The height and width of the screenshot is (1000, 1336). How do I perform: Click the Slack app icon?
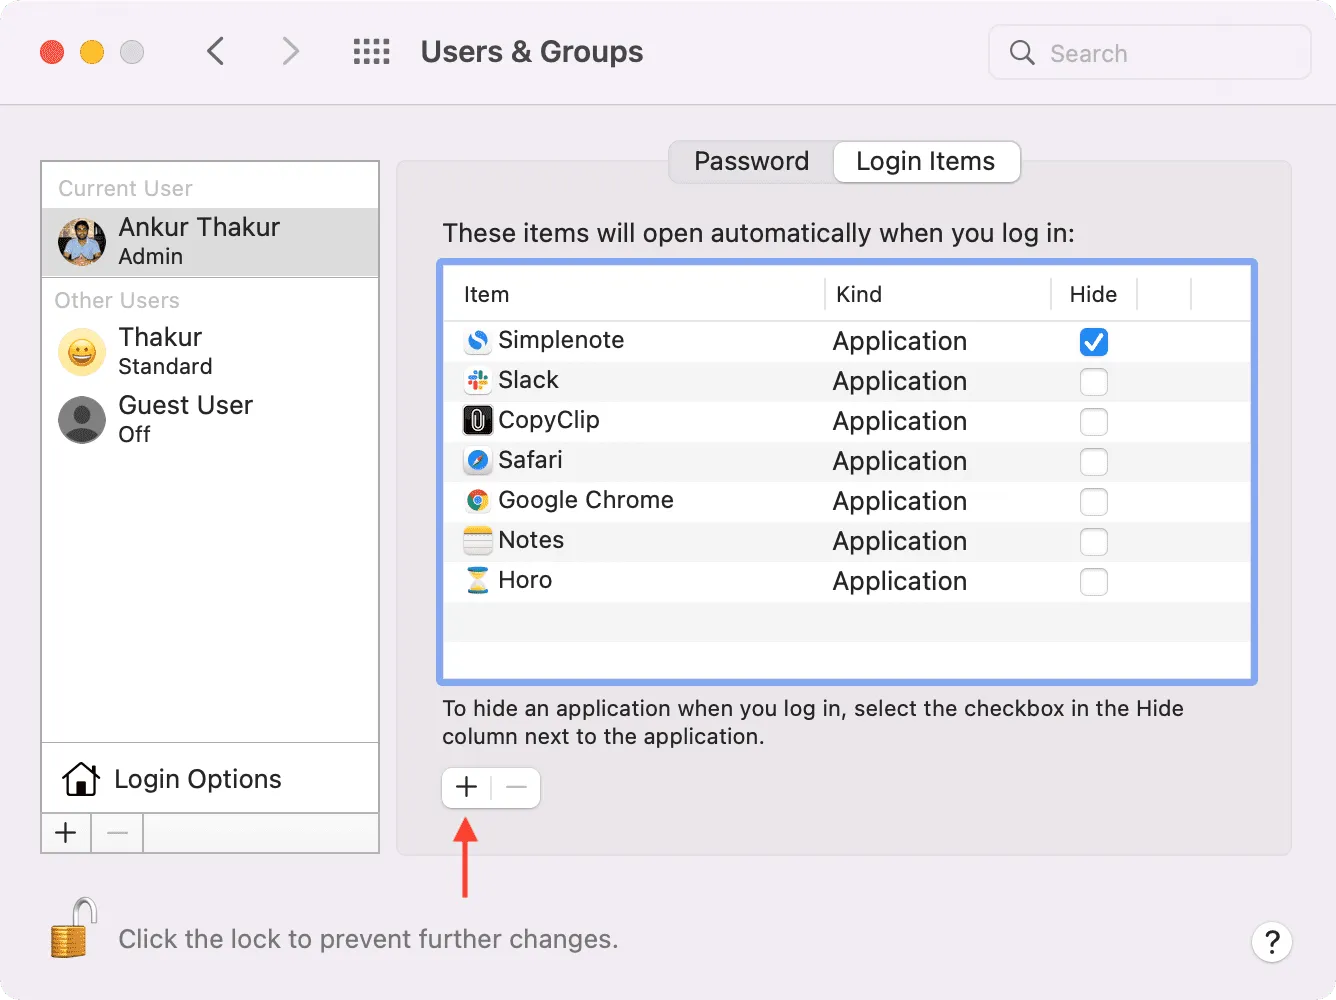[478, 381]
